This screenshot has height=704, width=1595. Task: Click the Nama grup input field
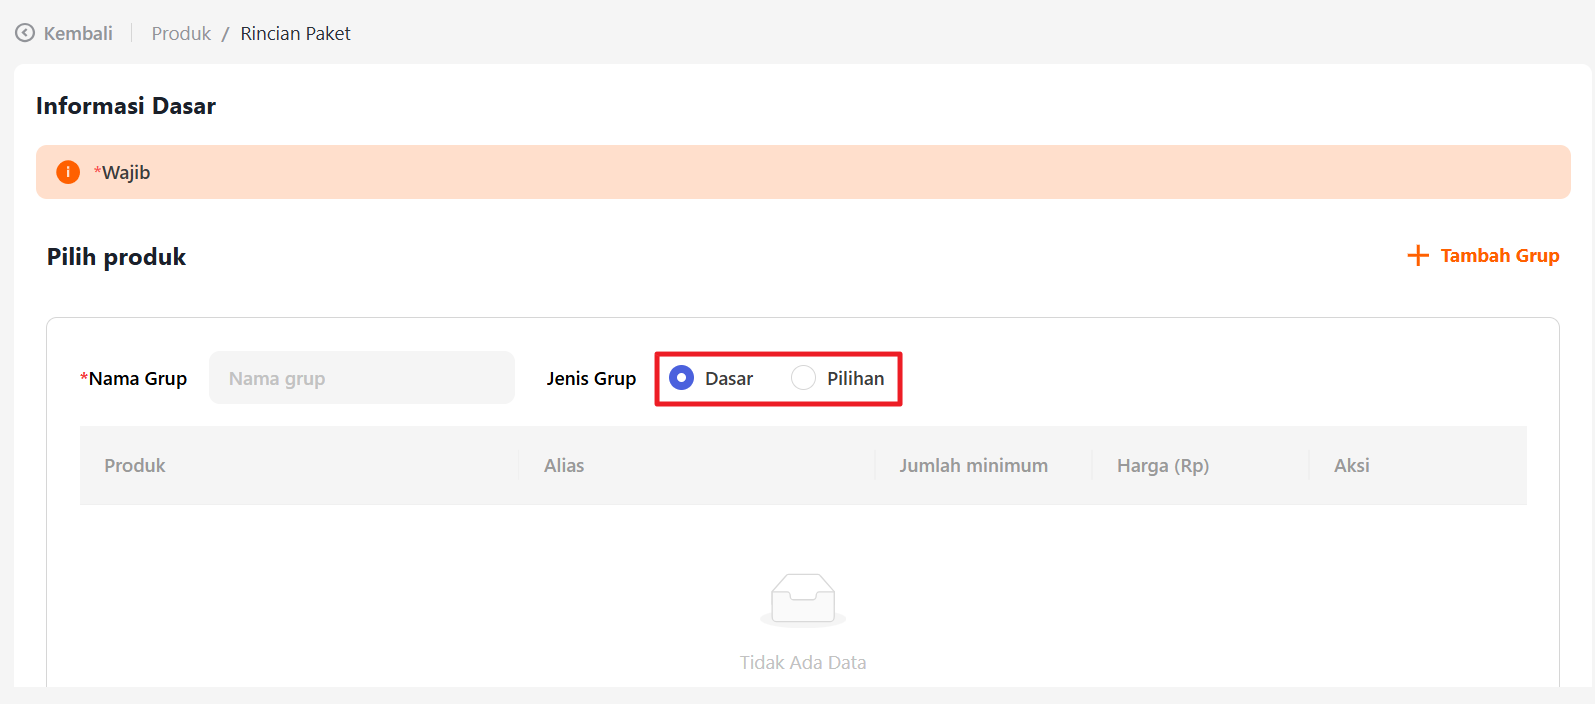(362, 378)
